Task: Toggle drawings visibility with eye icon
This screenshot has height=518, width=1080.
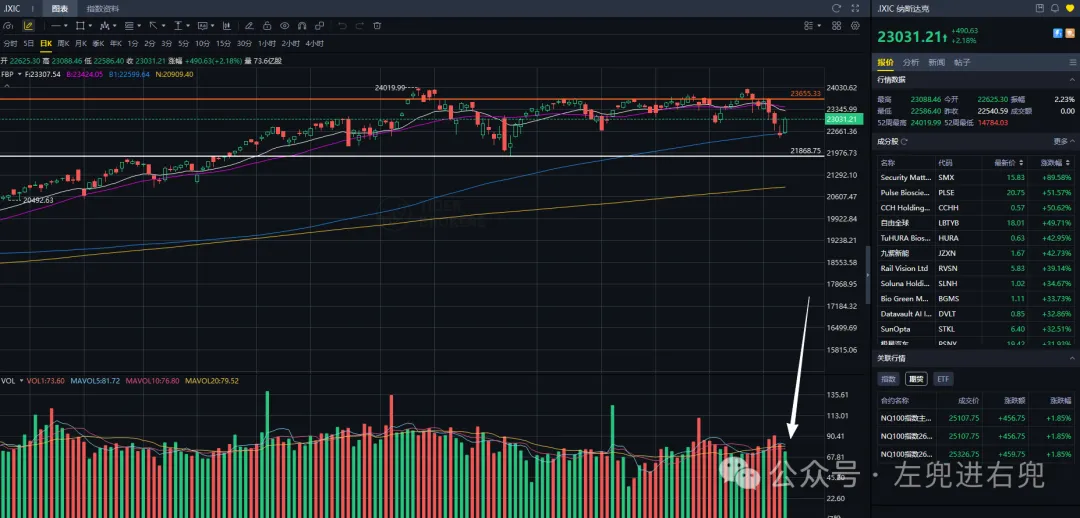Action: [x=284, y=25]
